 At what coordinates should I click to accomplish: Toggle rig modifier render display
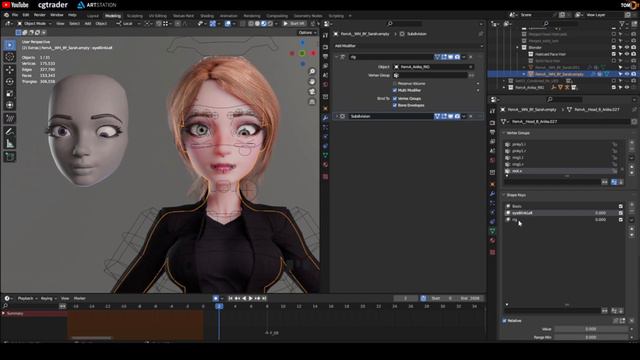click(457, 57)
